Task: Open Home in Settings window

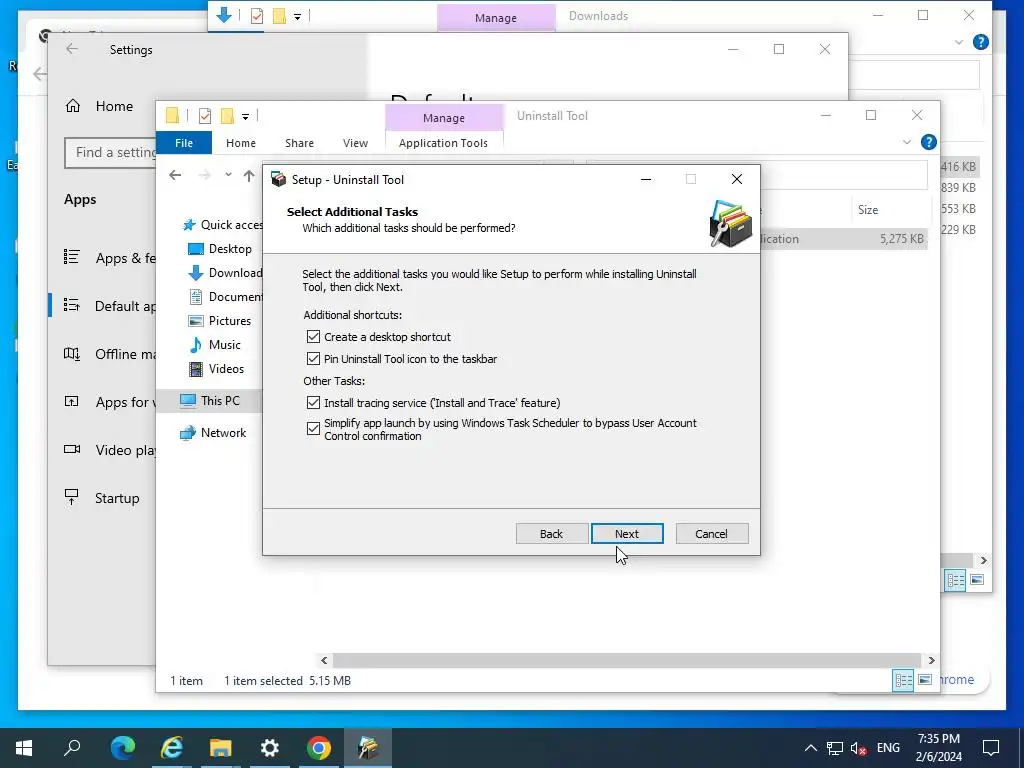Action: (100, 106)
